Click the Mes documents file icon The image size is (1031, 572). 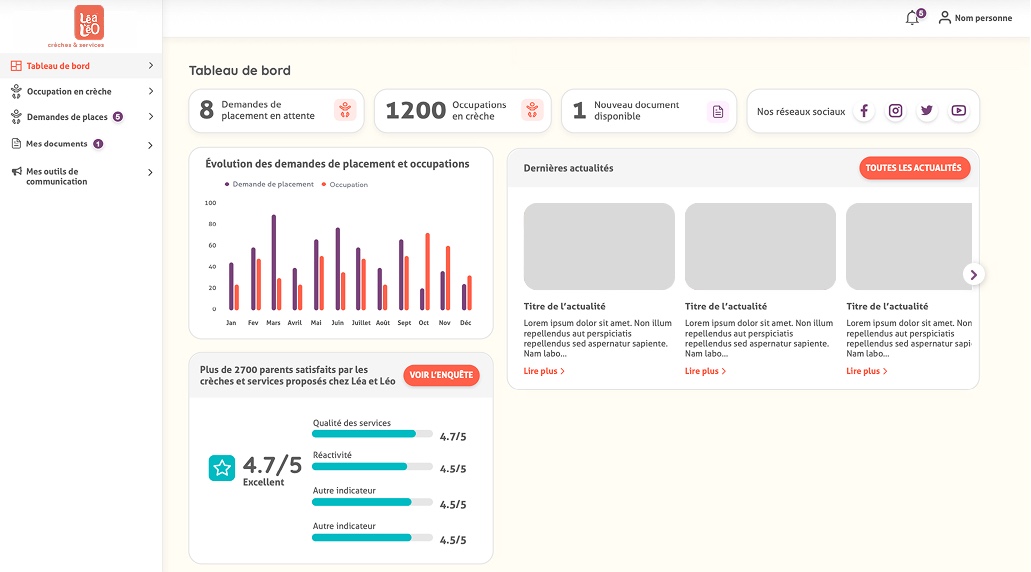pyautogui.click(x=16, y=143)
